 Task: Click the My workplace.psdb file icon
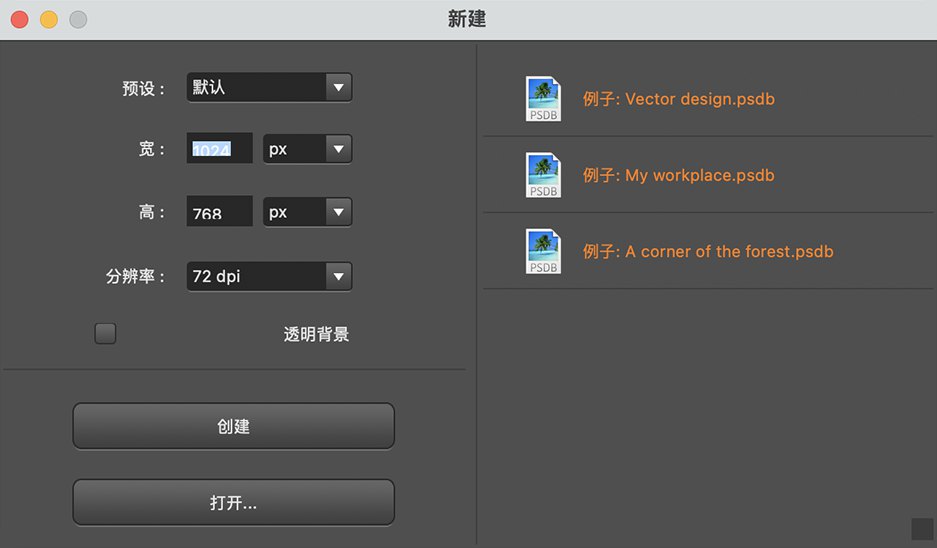click(x=543, y=175)
